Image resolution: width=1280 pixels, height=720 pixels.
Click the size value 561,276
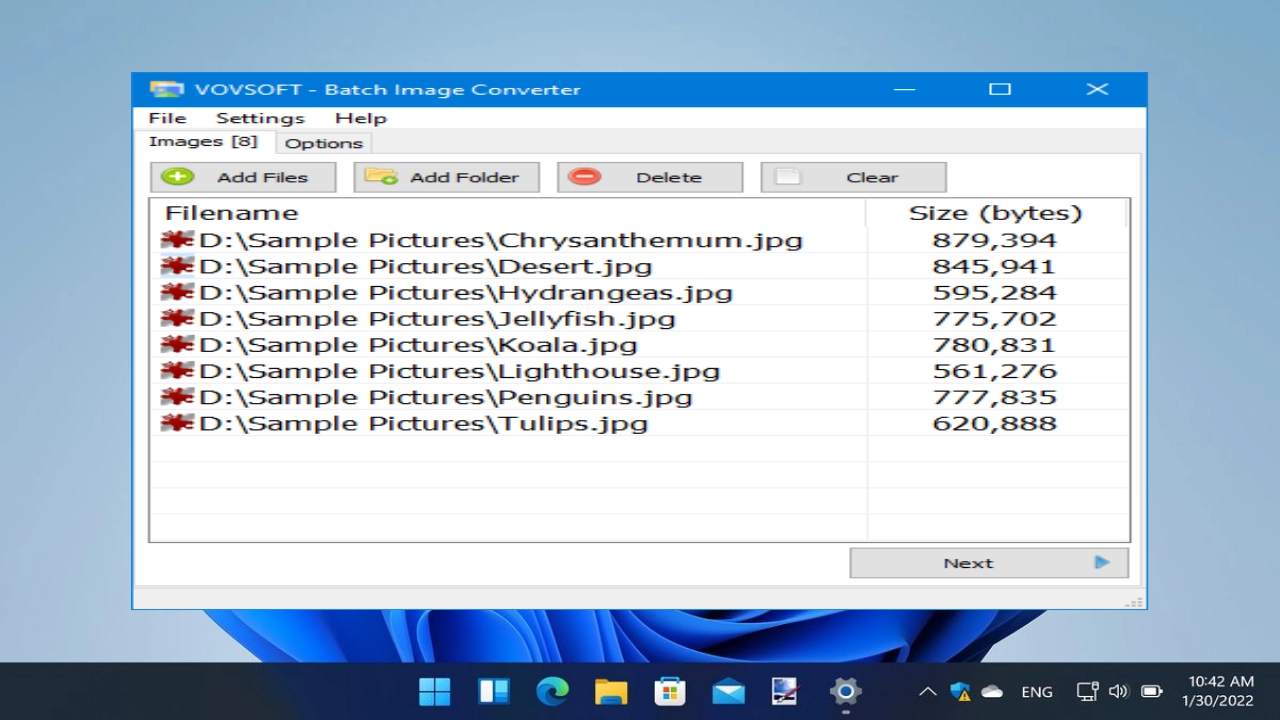point(994,371)
